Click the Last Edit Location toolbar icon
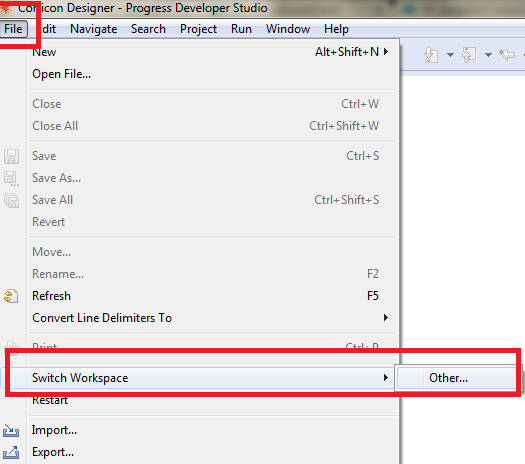This screenshot has width=525, height=464. coord(507,54)
